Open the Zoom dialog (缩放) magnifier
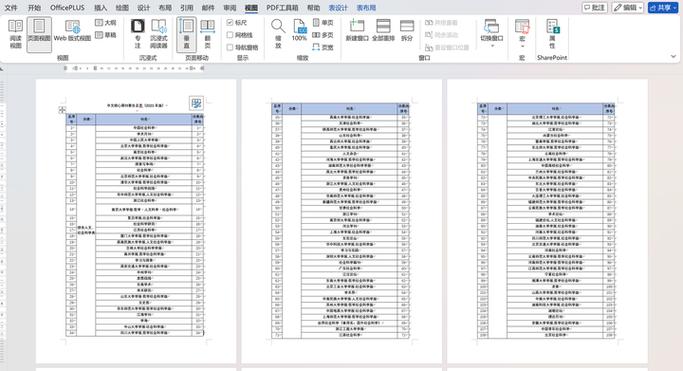The width and height of the screenshot is (683, 371). pos(278,34)
